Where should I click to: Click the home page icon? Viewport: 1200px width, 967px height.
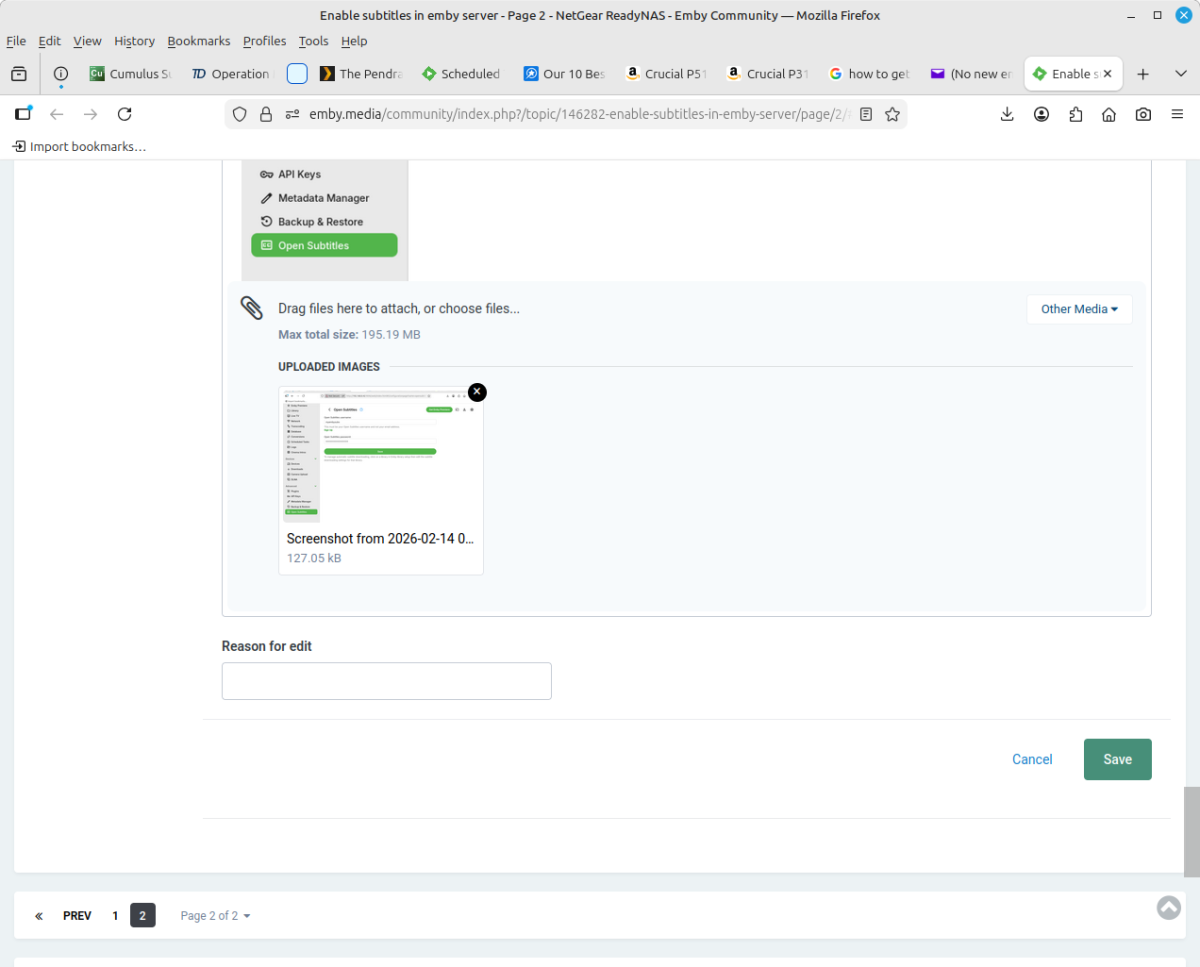[1109, 114]
